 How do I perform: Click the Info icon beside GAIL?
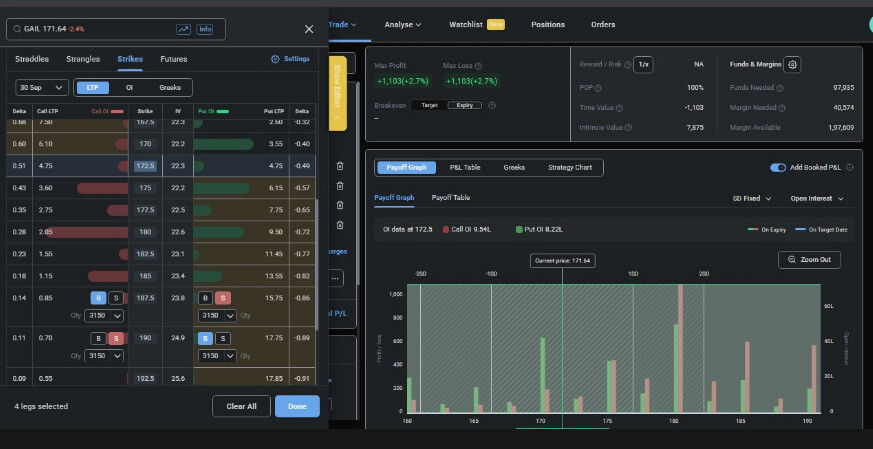coord(205,30)
